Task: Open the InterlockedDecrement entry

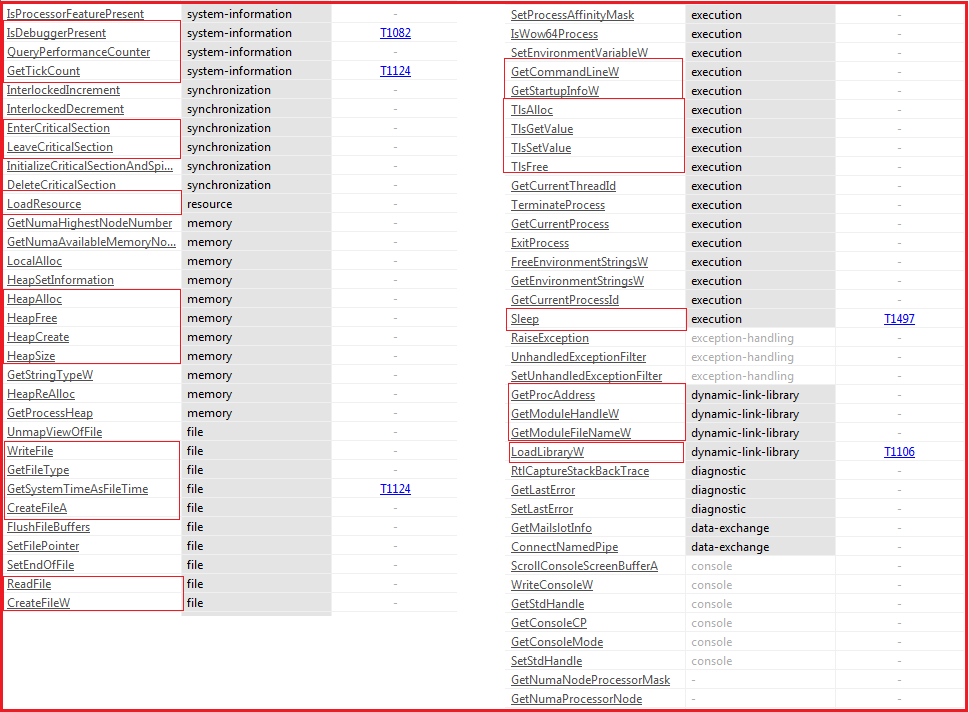Action: click(x=66, y=109)
